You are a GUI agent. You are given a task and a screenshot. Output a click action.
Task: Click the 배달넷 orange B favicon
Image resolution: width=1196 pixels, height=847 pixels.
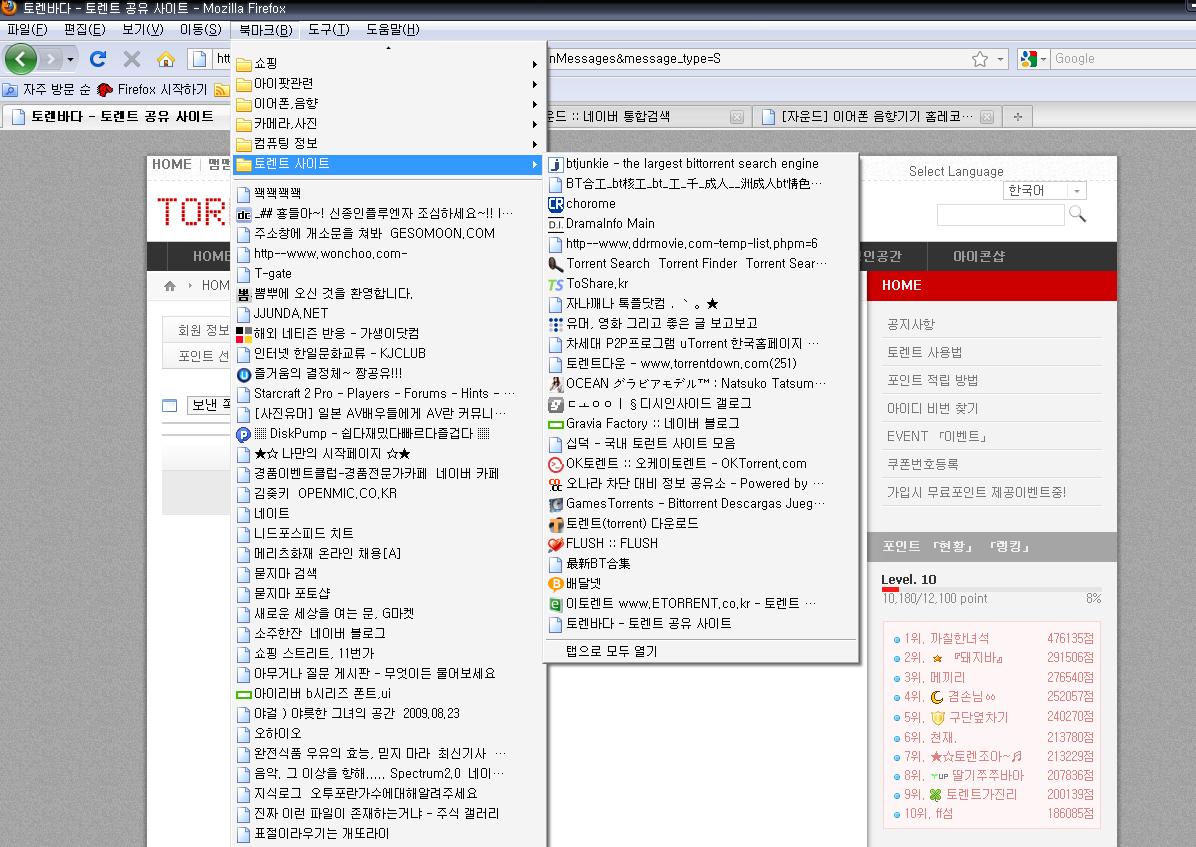[x=555, y=584]
